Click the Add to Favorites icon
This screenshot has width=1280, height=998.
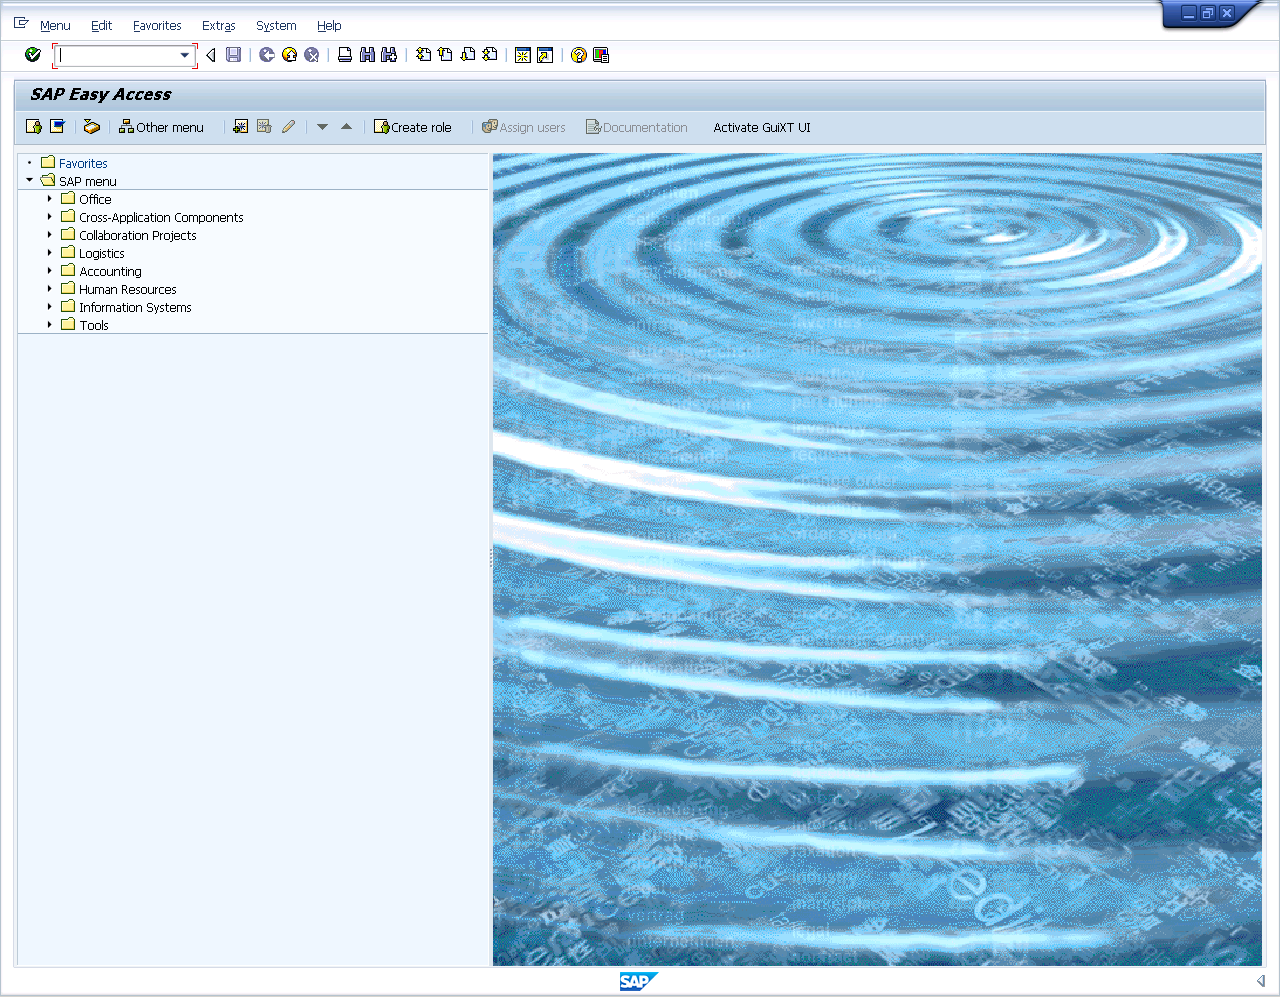tap(241, 126)
